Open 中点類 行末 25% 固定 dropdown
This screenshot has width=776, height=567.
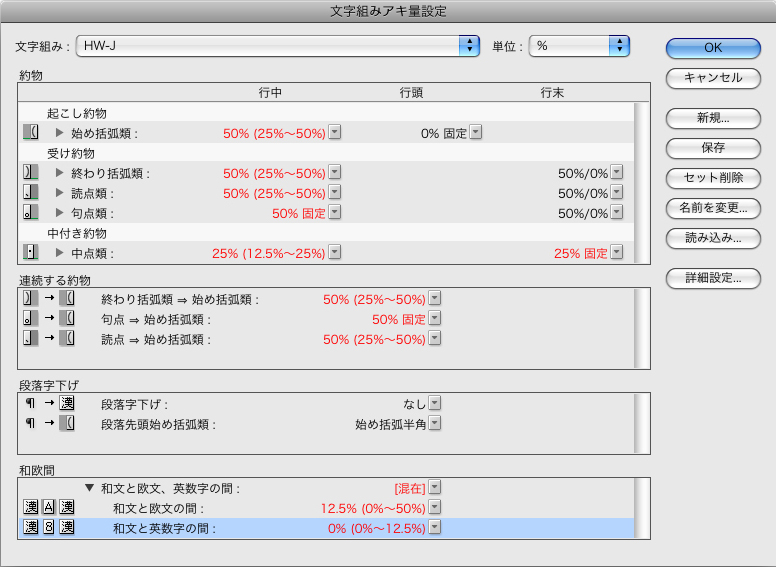tap(617, 253)
